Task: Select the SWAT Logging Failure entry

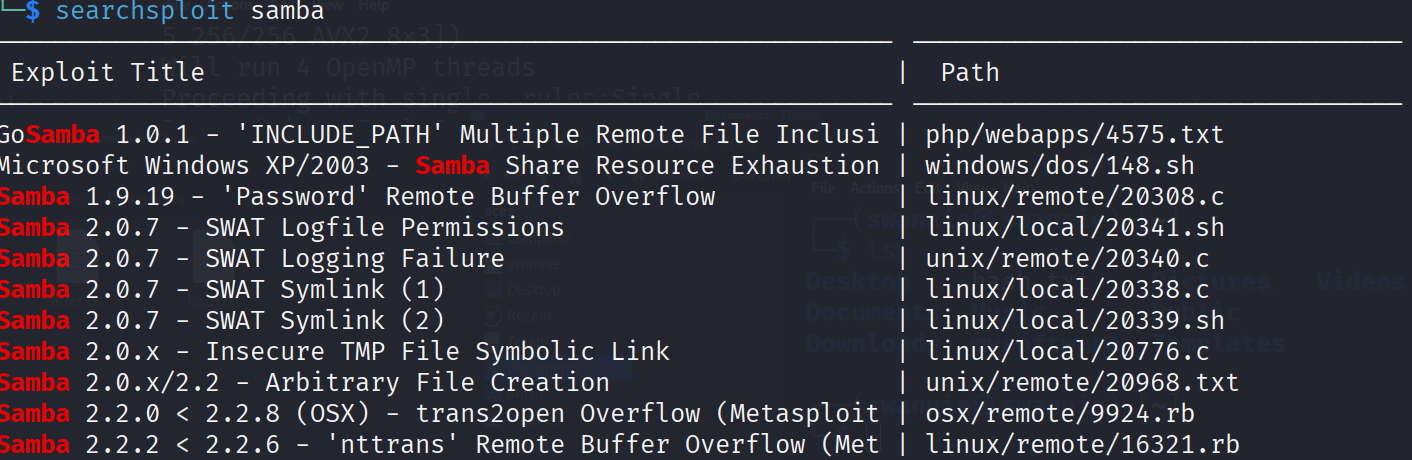Action: click(x=252, y=258)
